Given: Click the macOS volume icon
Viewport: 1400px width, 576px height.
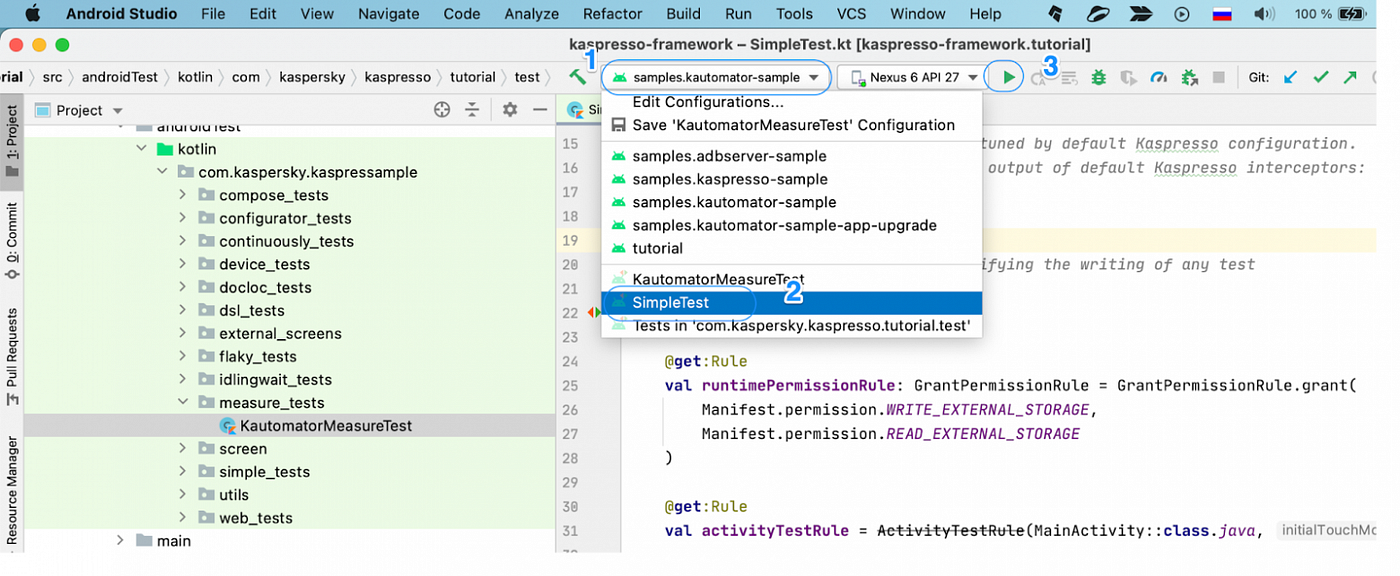Looking at the screenshot, I should pyautogui.click(x=1265, y=14).
